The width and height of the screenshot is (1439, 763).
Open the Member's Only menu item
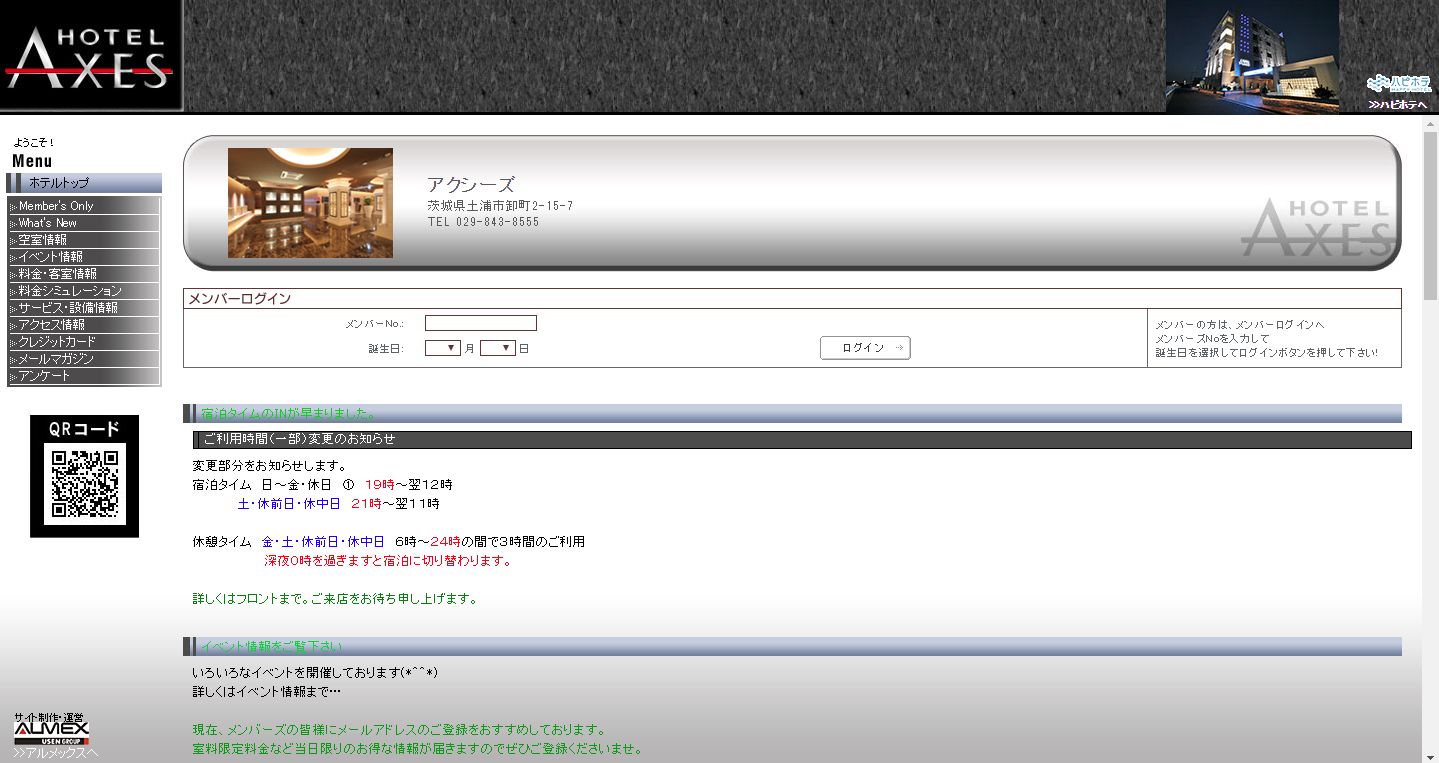84,206
